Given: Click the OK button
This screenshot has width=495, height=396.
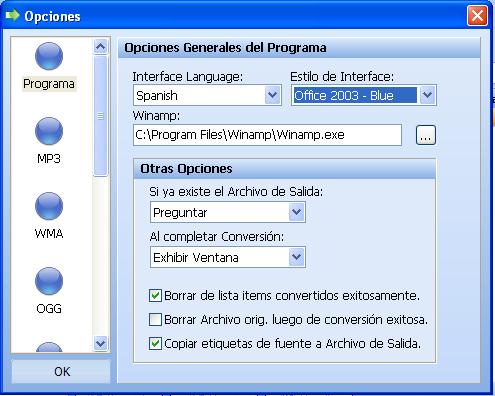Looking at the screenshot, I should 61,371.
